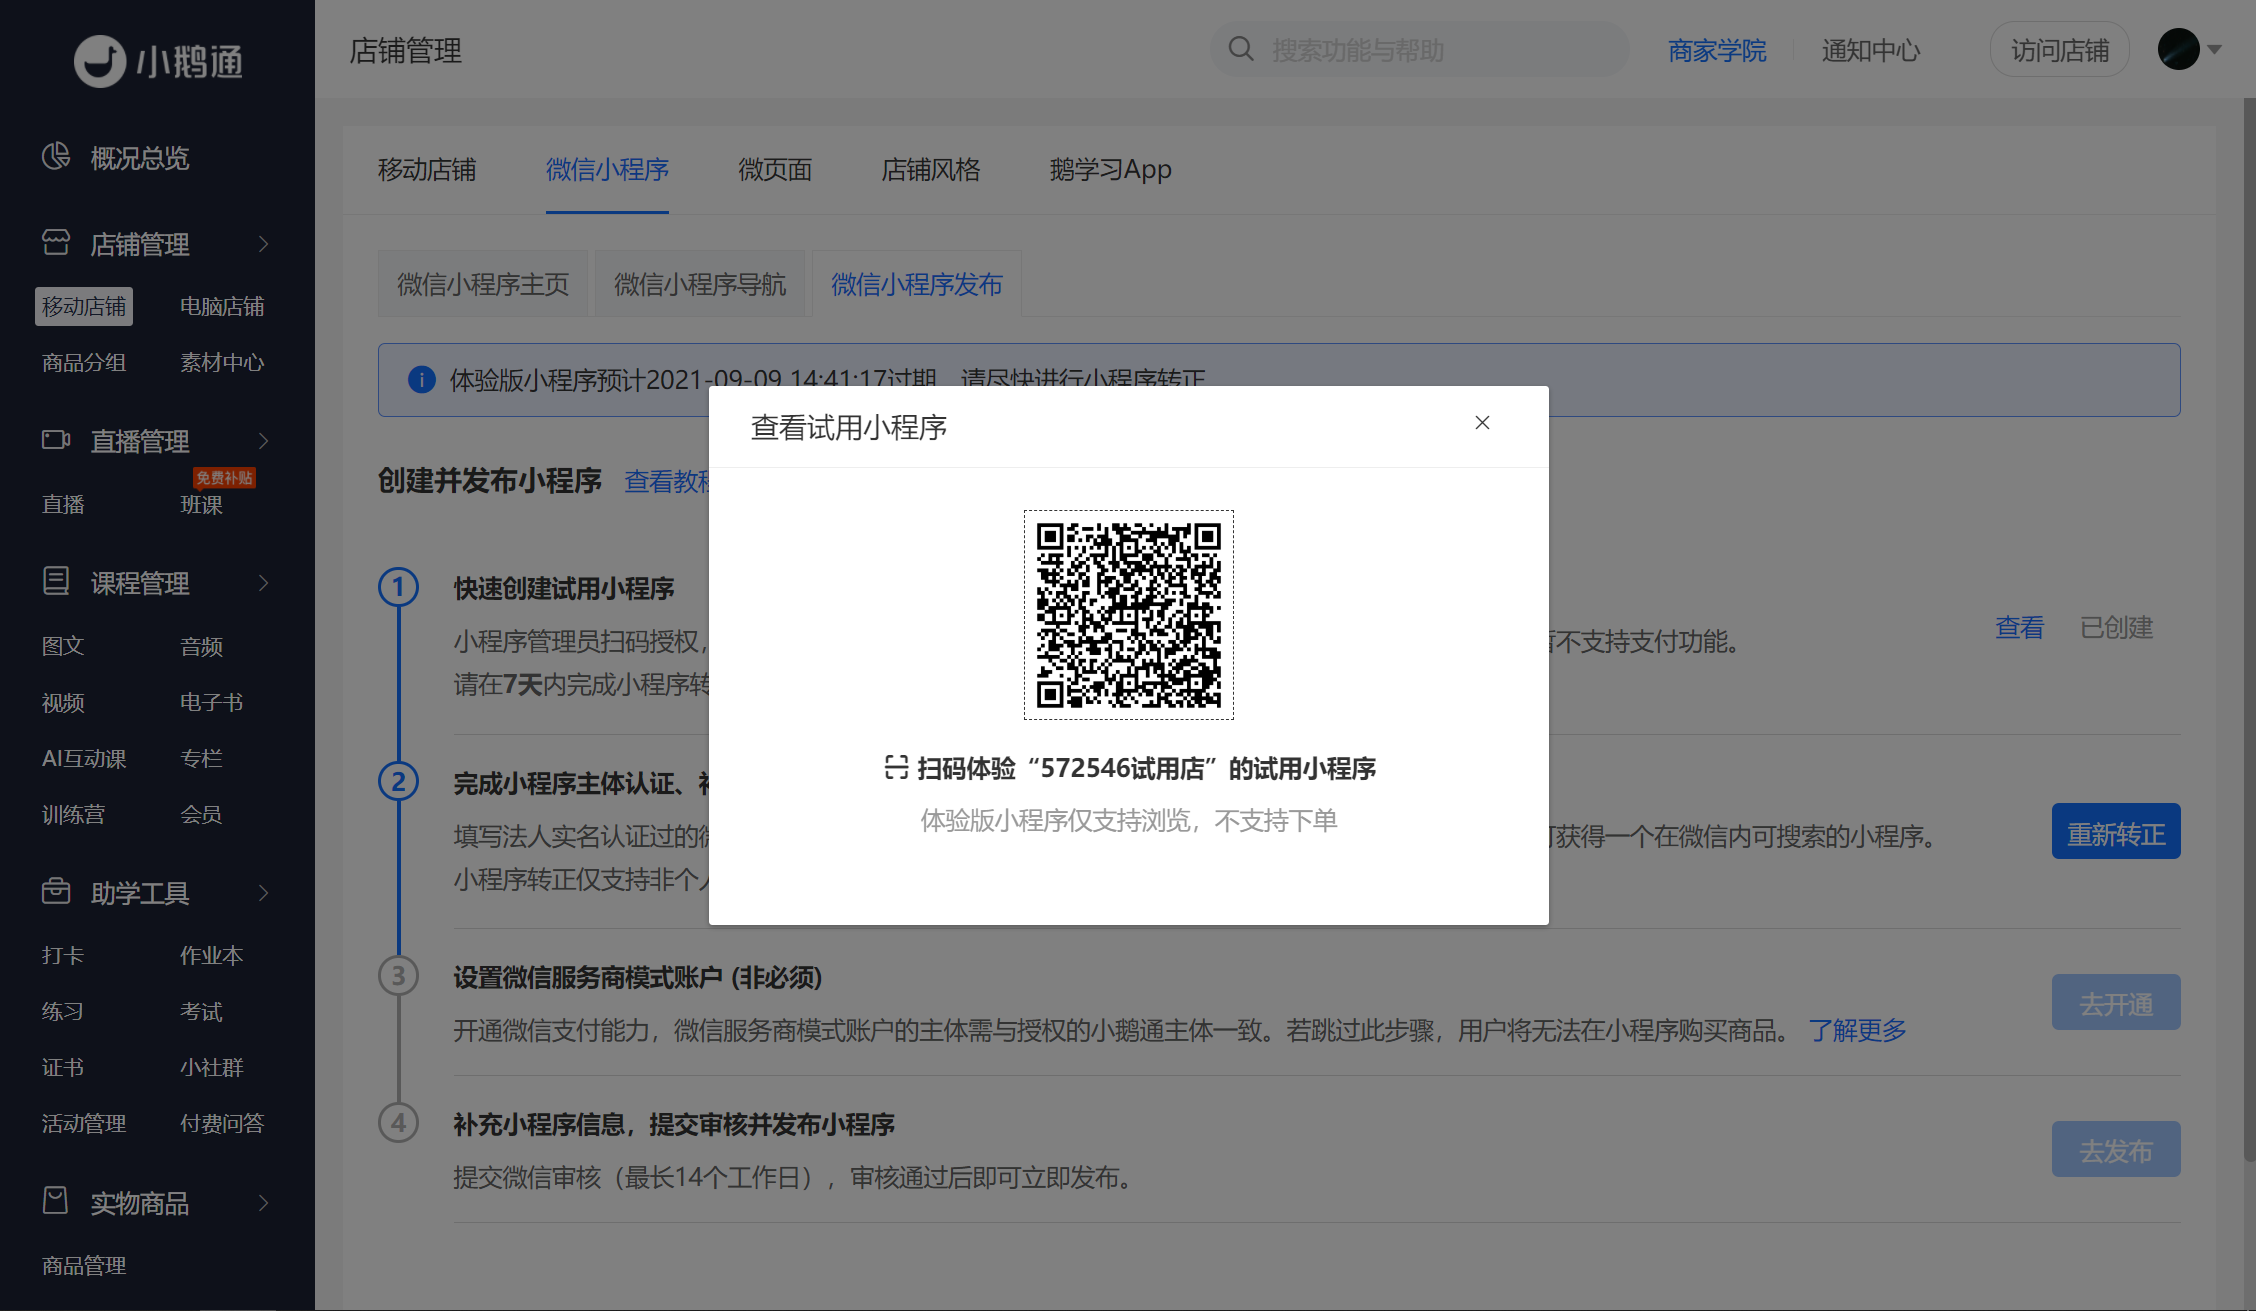Select 电脑店铺 in the sidebar
The height and width of the screenshot is (1311, 2256).
point(222,306)
